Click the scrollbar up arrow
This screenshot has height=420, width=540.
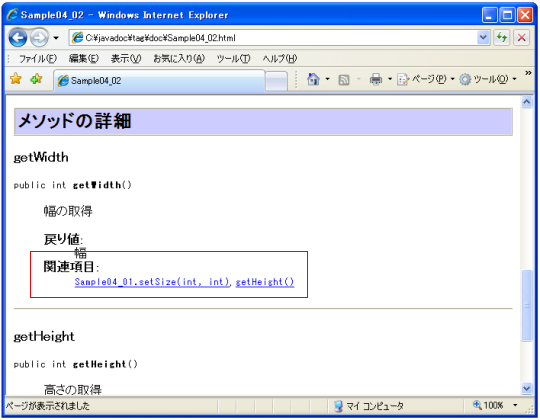(x=527, y=102)
